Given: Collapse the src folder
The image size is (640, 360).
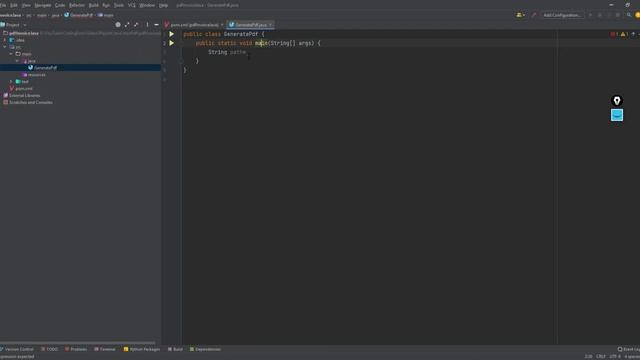Looking at the screenshot, I should tap(5, 47).
